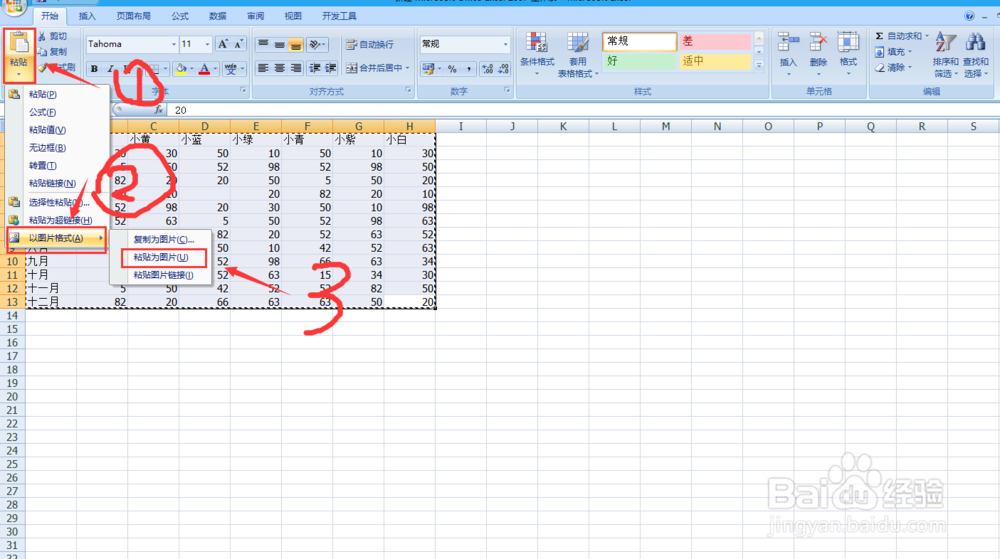The height and width of the screenshot is (559, 1000).
Task: Apply the Good (好) green cell style
Action: point(639,61)
